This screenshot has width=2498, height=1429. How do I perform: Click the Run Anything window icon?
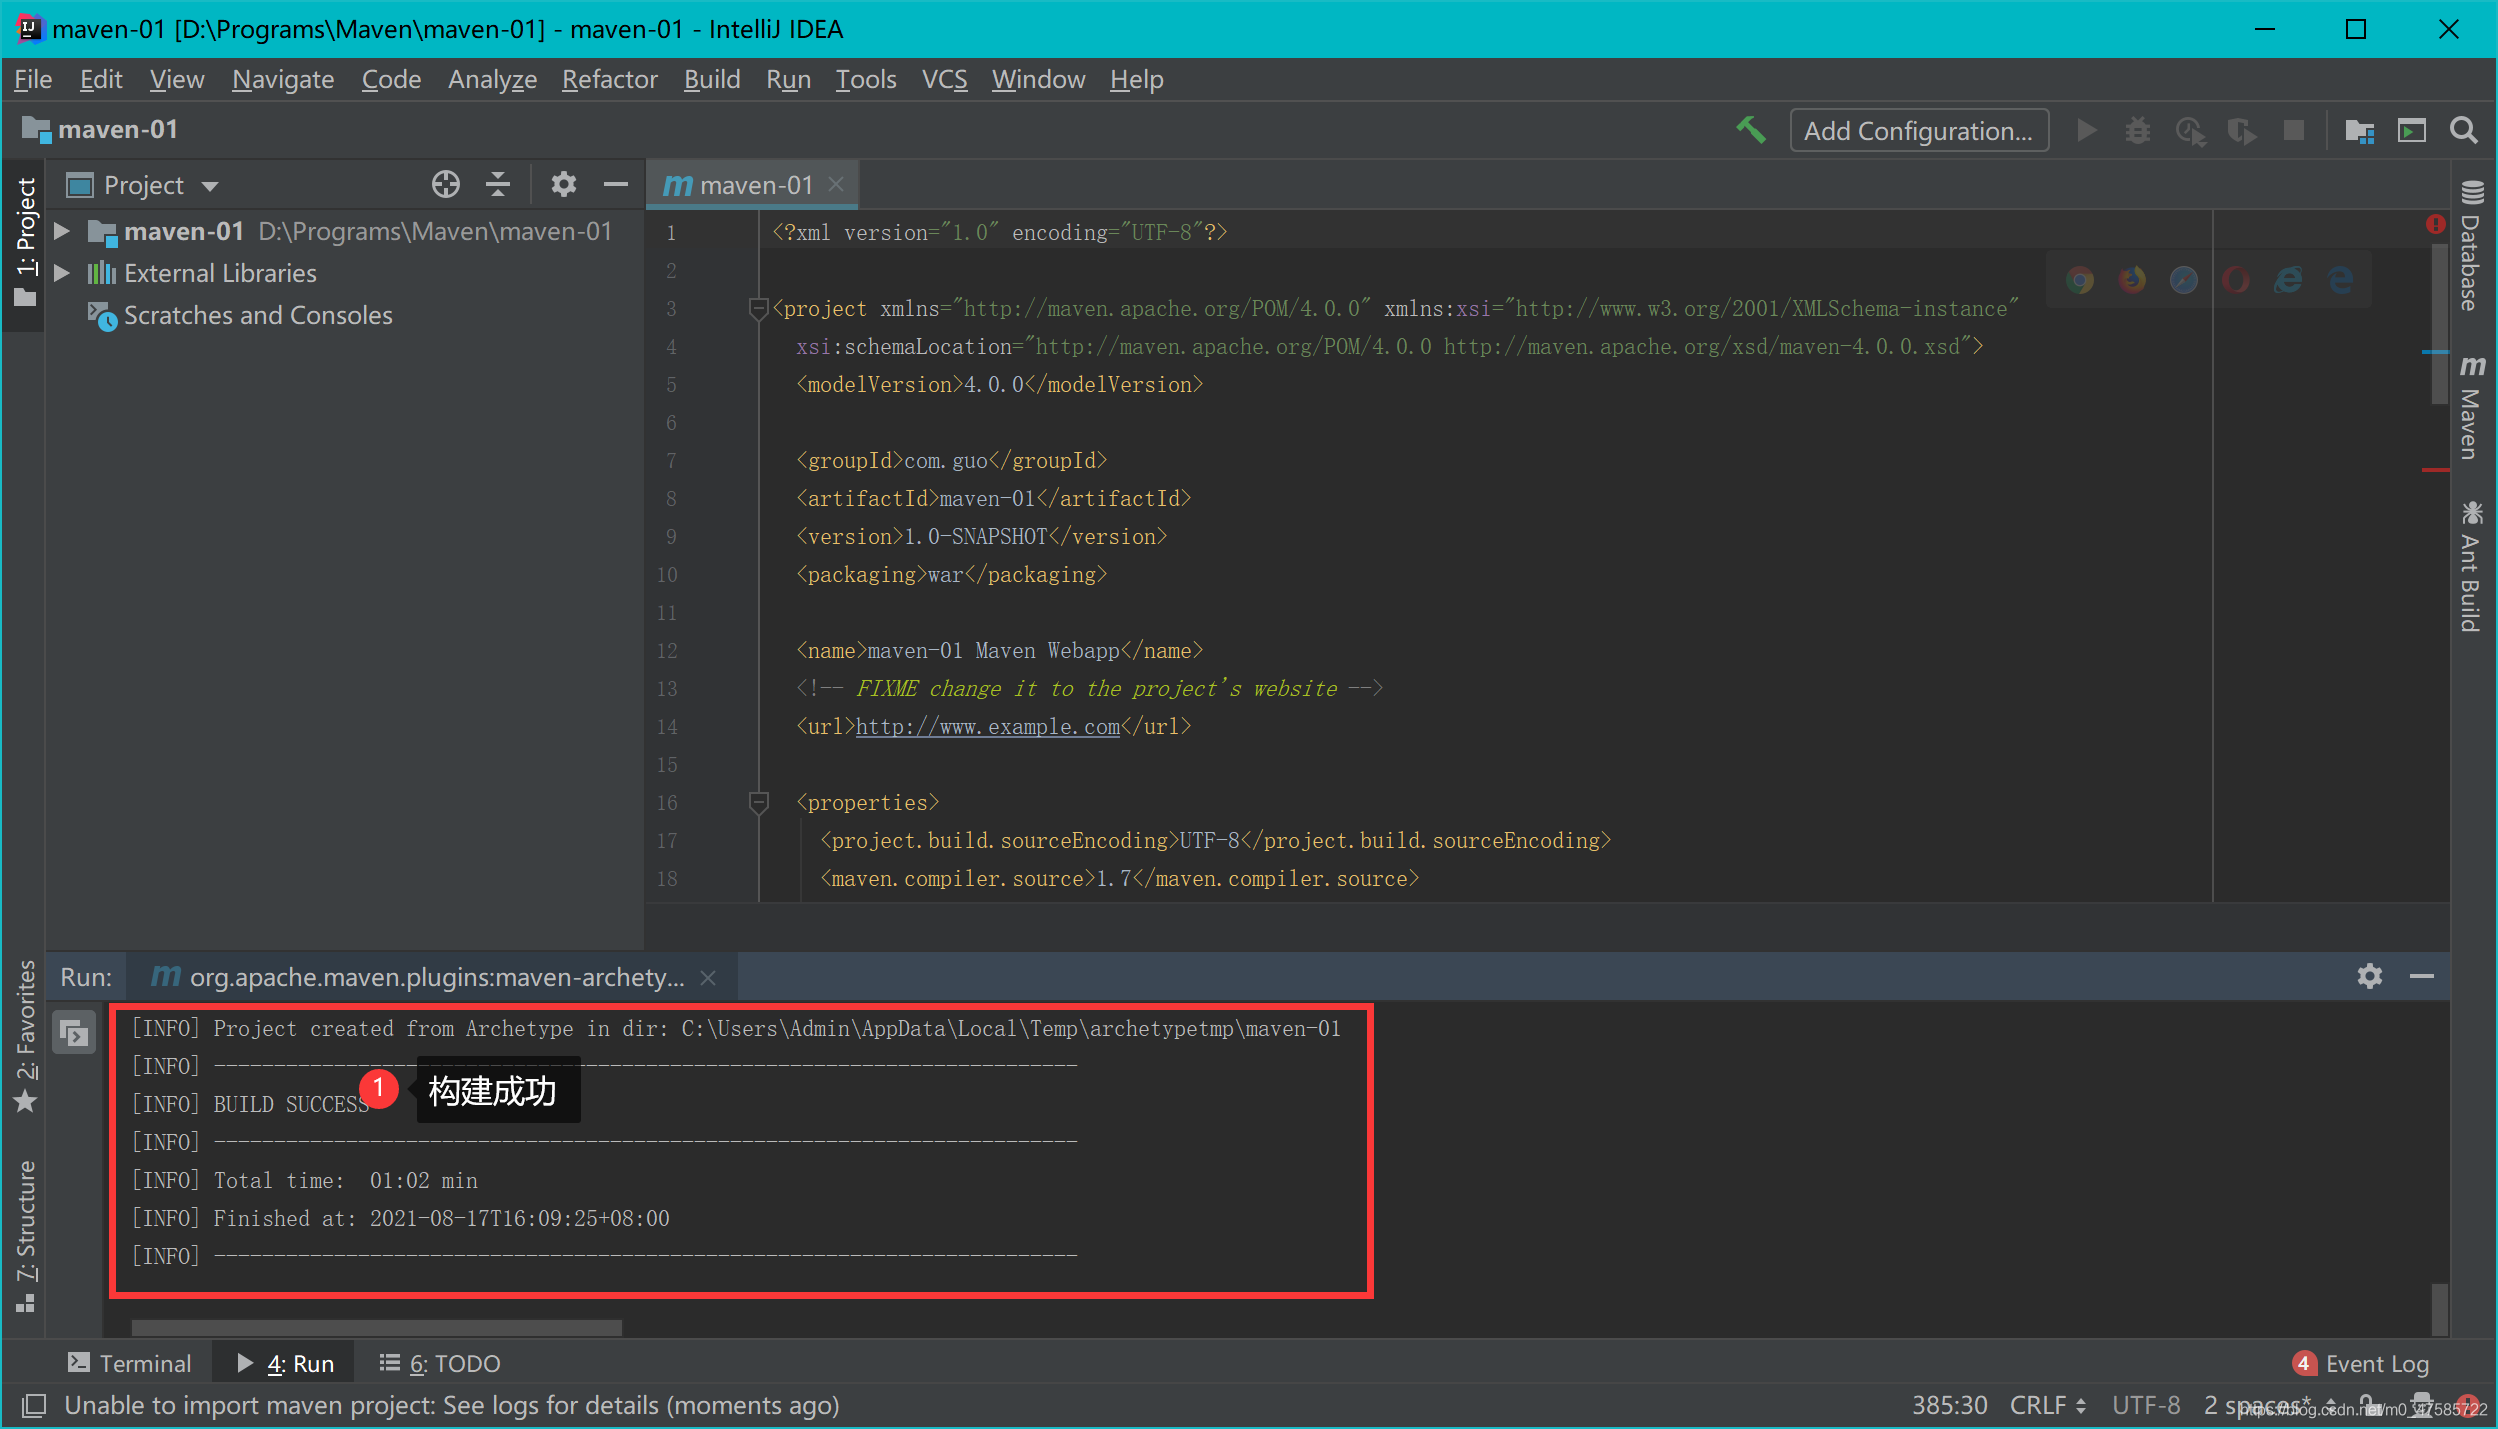click(x=2412, y=131)
